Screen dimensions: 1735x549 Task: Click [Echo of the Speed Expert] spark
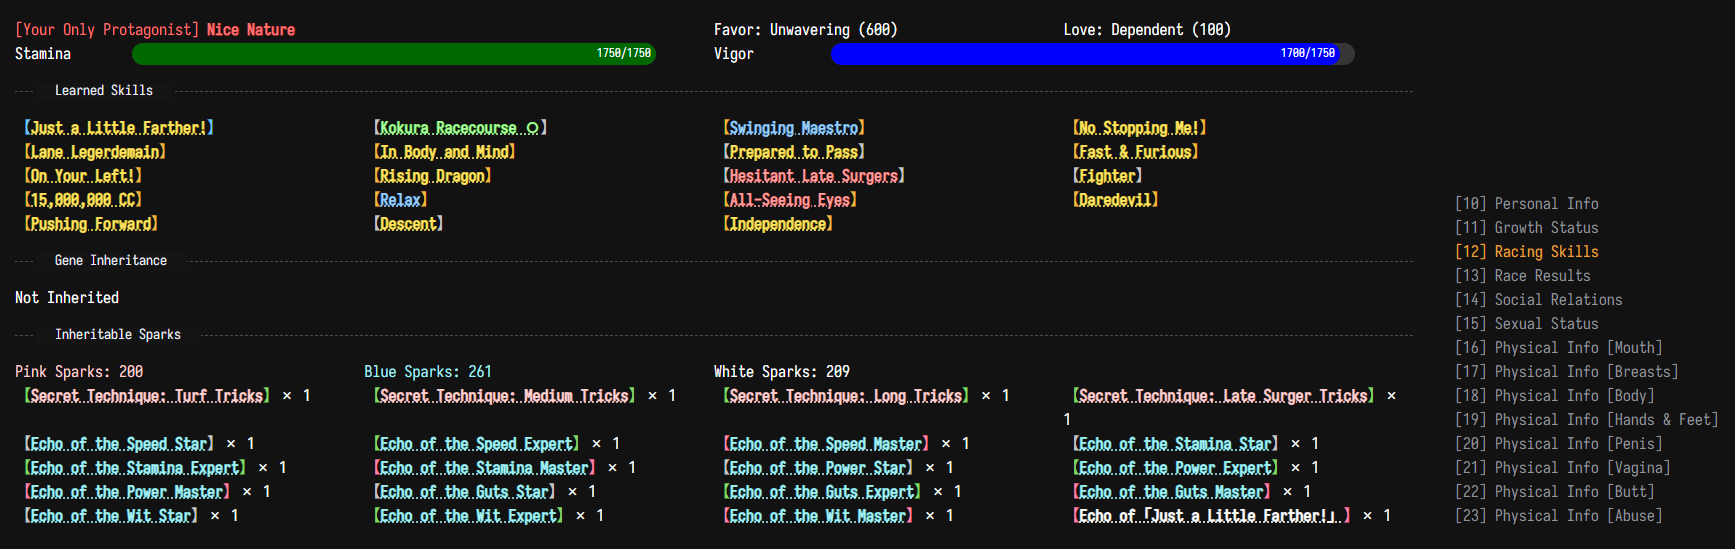point(476,444)
